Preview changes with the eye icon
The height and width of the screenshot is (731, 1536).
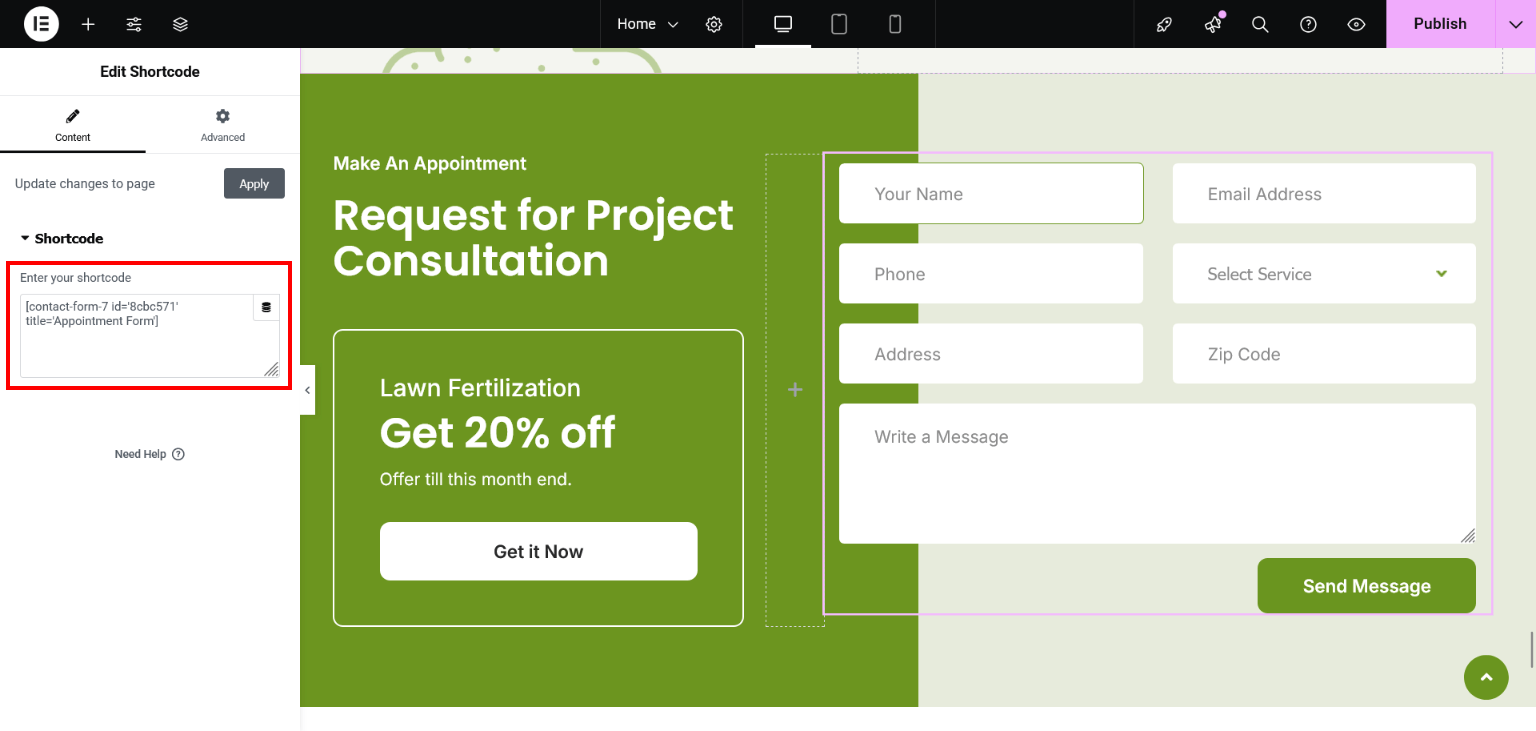pos(1356,24)
